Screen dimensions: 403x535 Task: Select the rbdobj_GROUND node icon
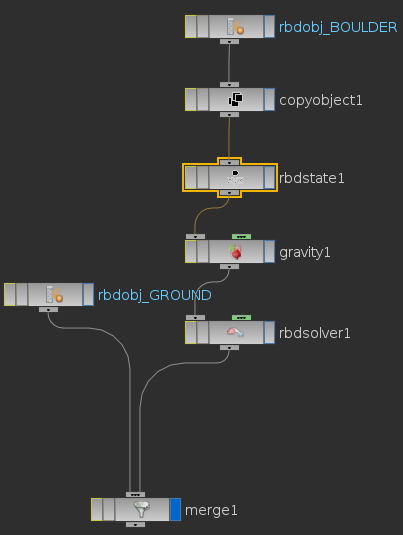click(x=55, y=294)
